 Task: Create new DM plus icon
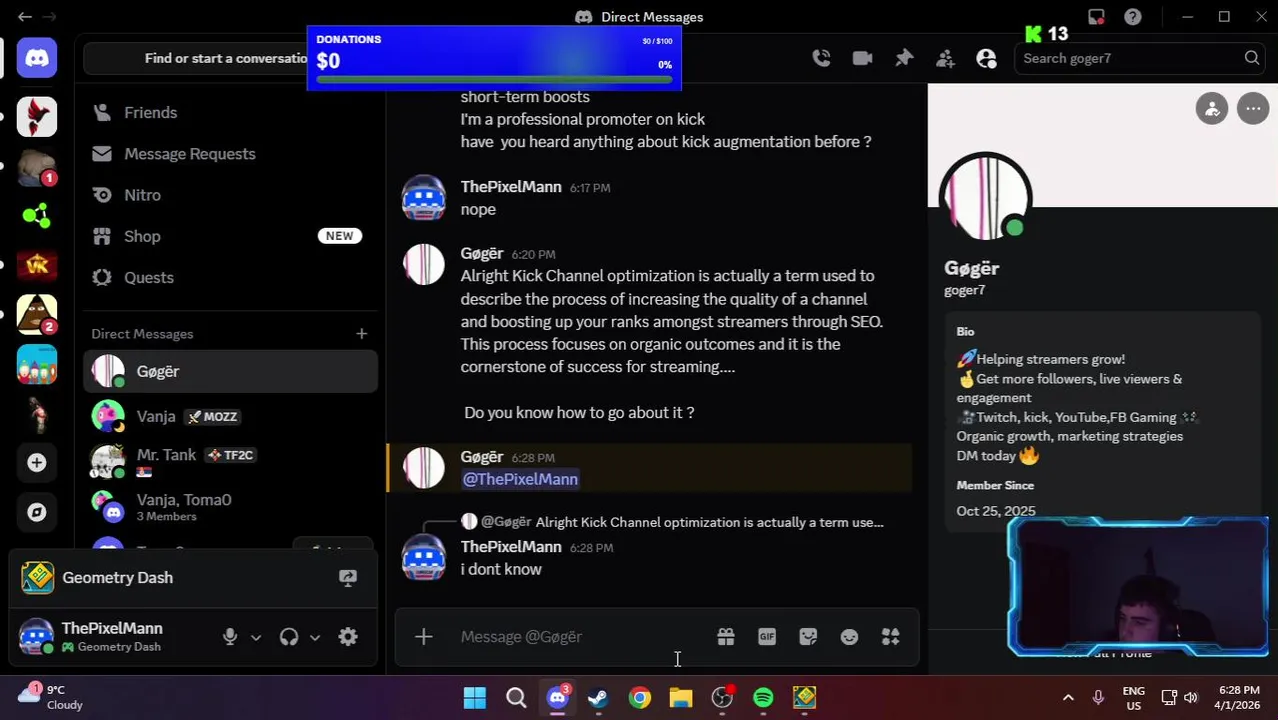pos(361,334)
